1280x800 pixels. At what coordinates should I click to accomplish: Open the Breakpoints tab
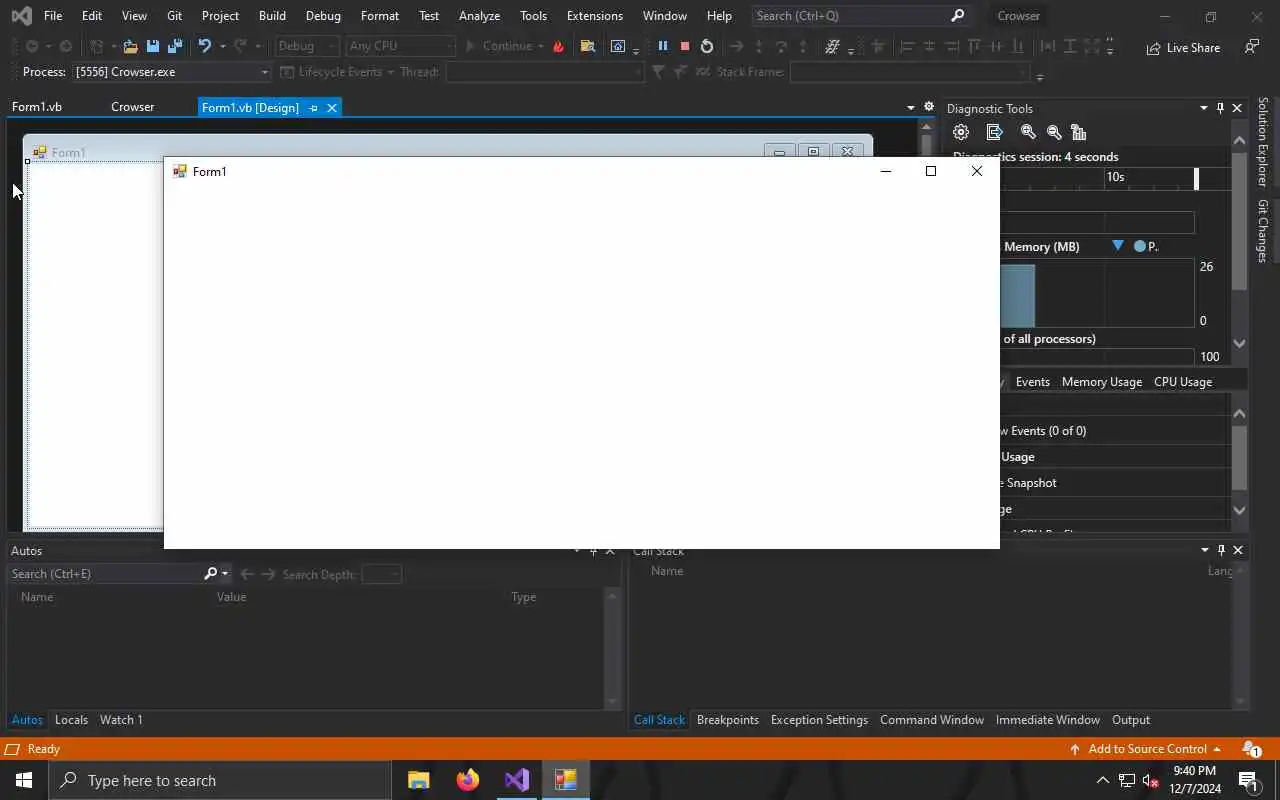(x=728, y=720)
